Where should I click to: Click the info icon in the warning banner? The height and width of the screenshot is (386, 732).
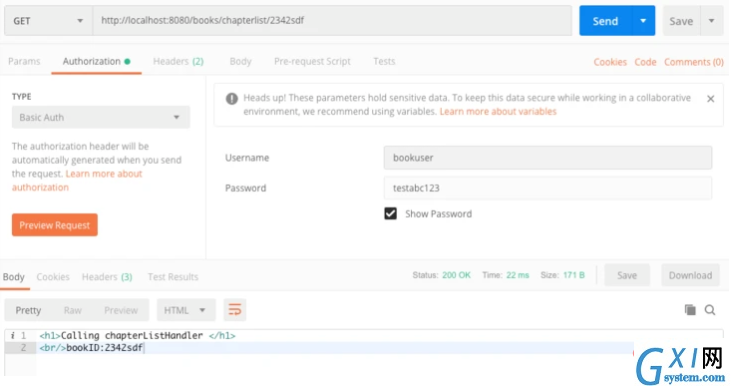[x=232, y=98]
